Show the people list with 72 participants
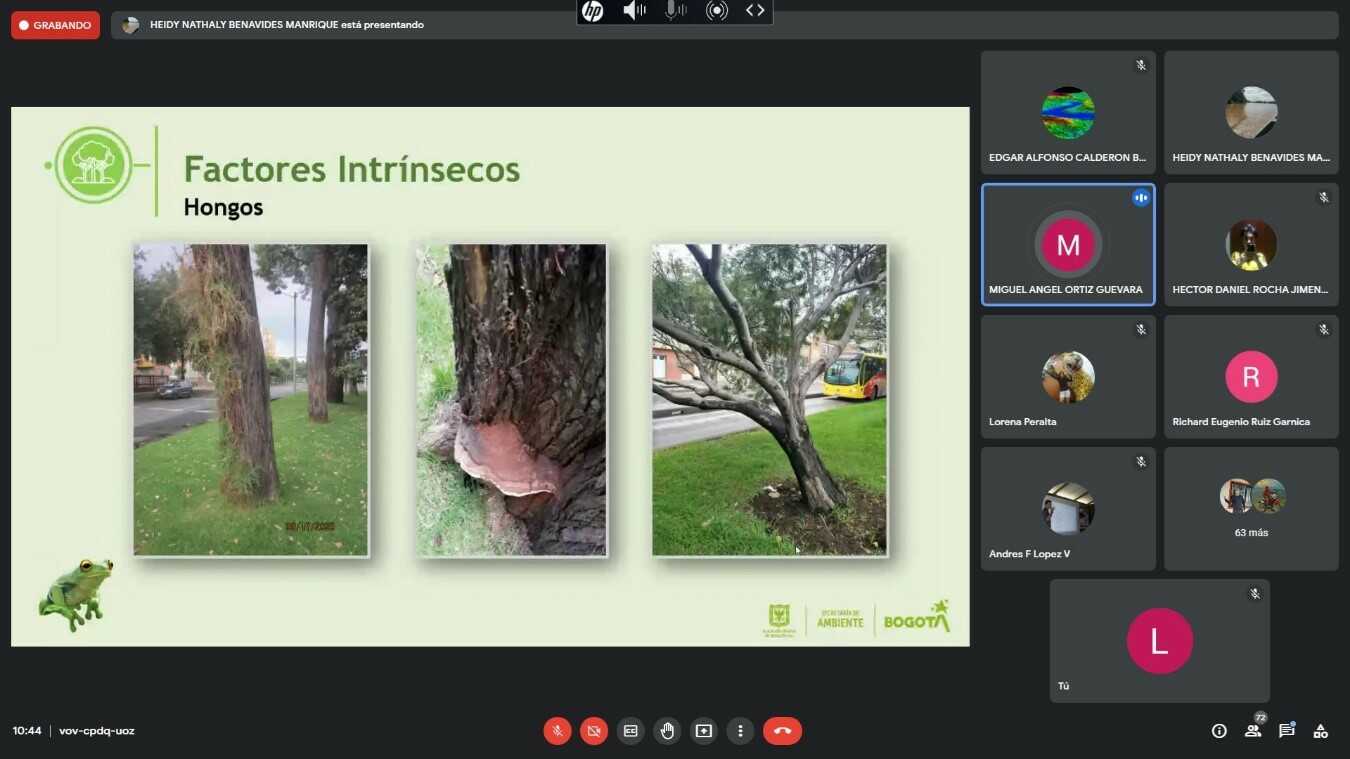The height and width of the screenshot is (759, 1350). click(x=1253, y=731)
